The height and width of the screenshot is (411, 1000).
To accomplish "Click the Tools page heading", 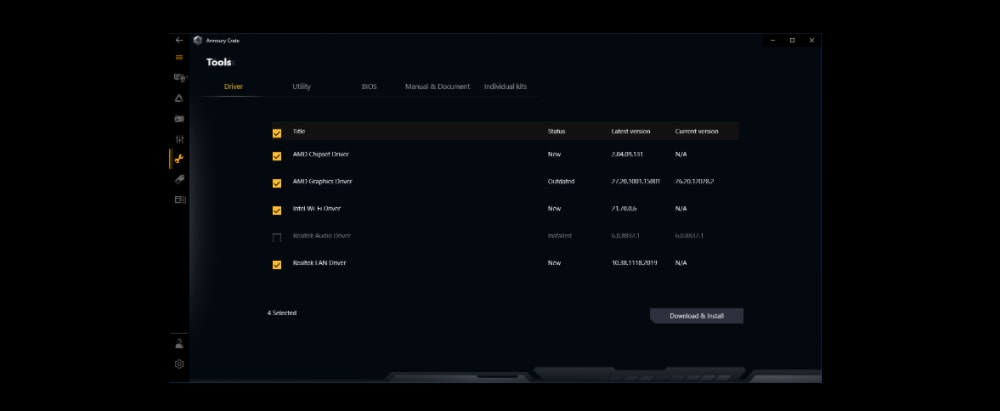I will pyautogui.click(x=219, y=63).
